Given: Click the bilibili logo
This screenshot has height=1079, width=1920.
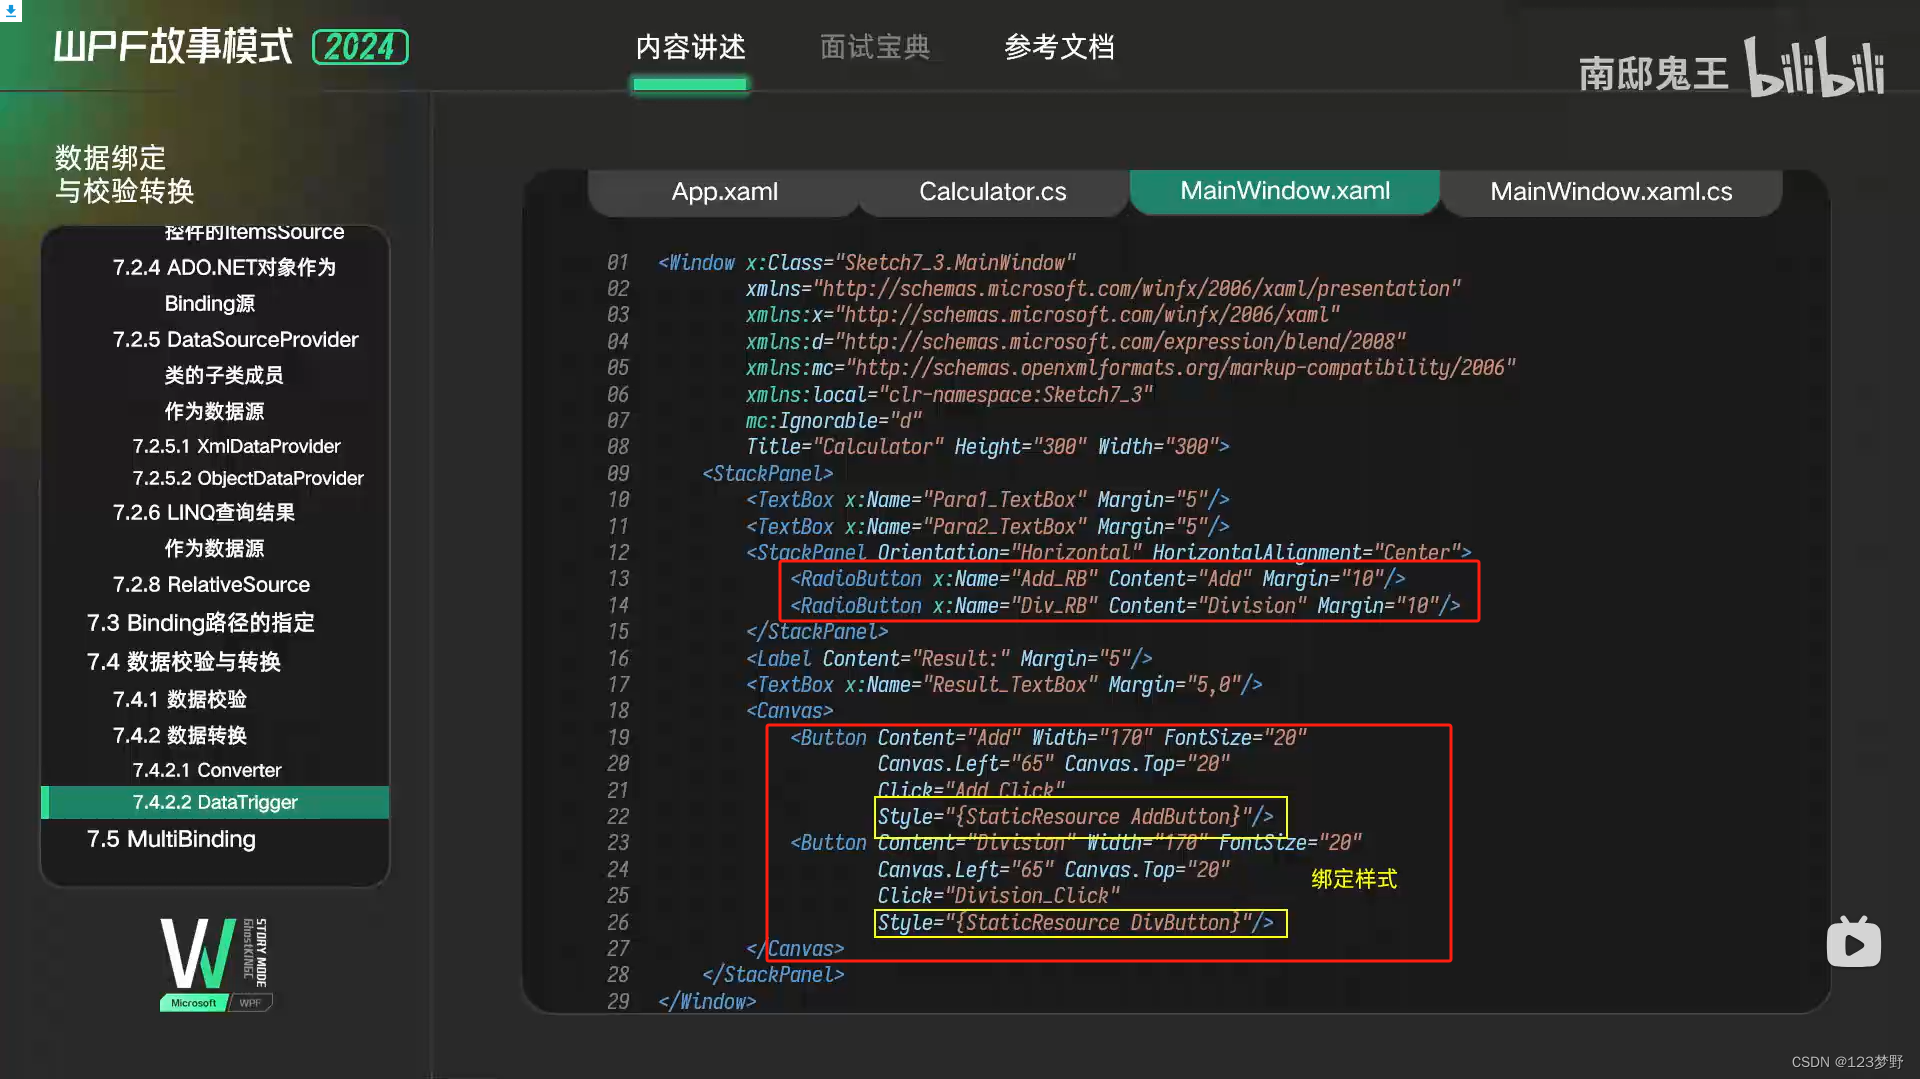Looking at the screenshot, I should [x=1814, y=67].
